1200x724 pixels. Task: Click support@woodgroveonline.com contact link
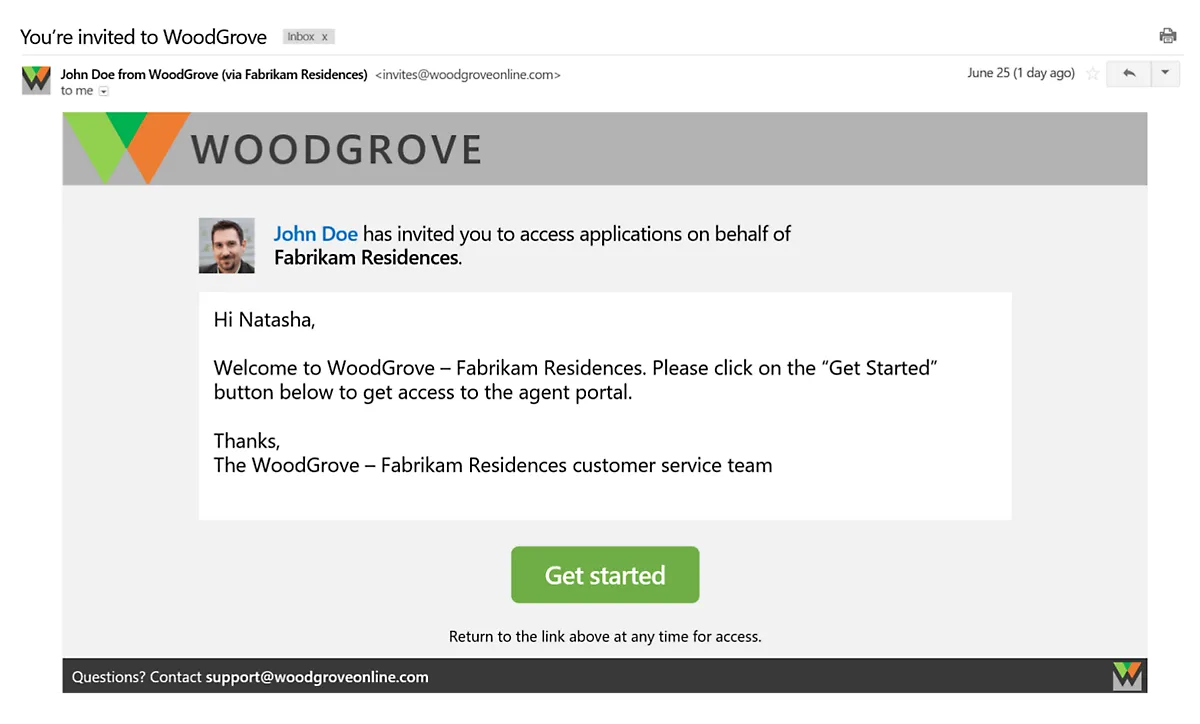tap(317, 677)
